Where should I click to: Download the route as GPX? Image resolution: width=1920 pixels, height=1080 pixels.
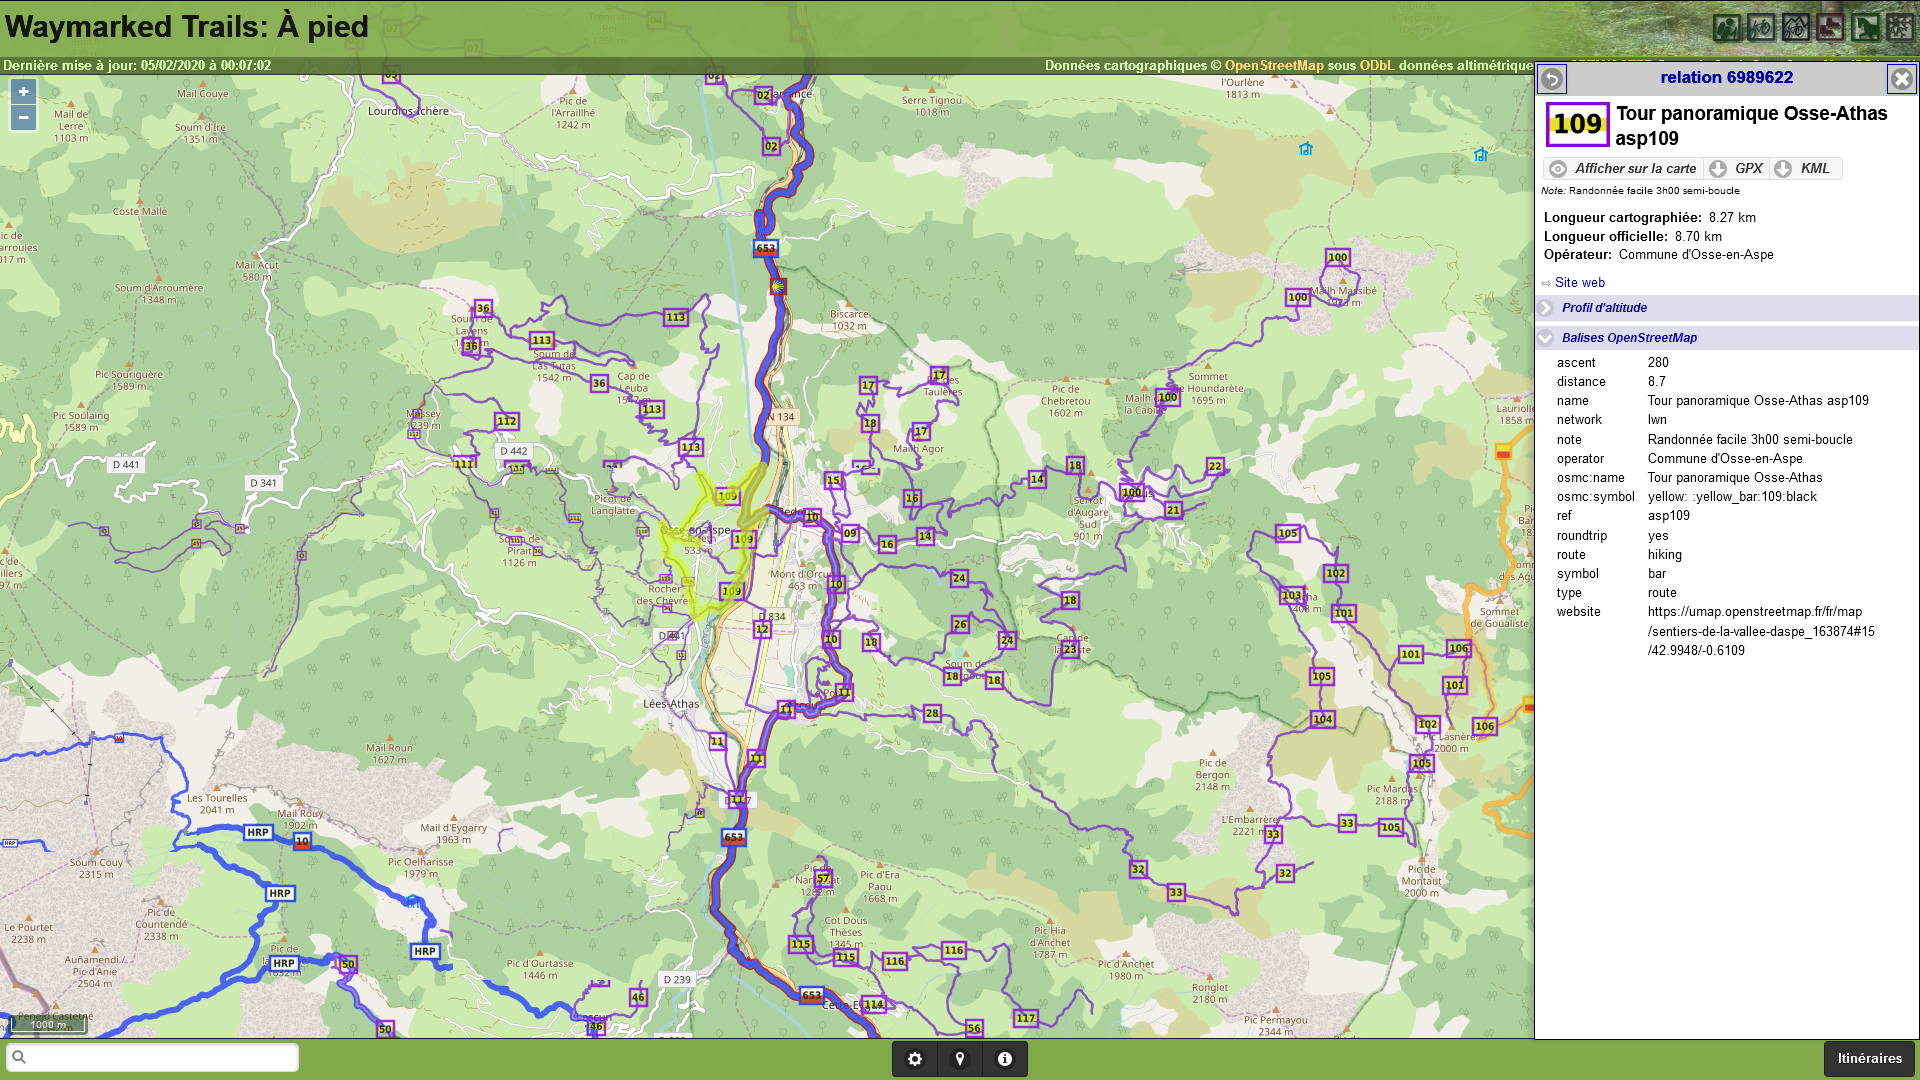(x=1738, y=169)
